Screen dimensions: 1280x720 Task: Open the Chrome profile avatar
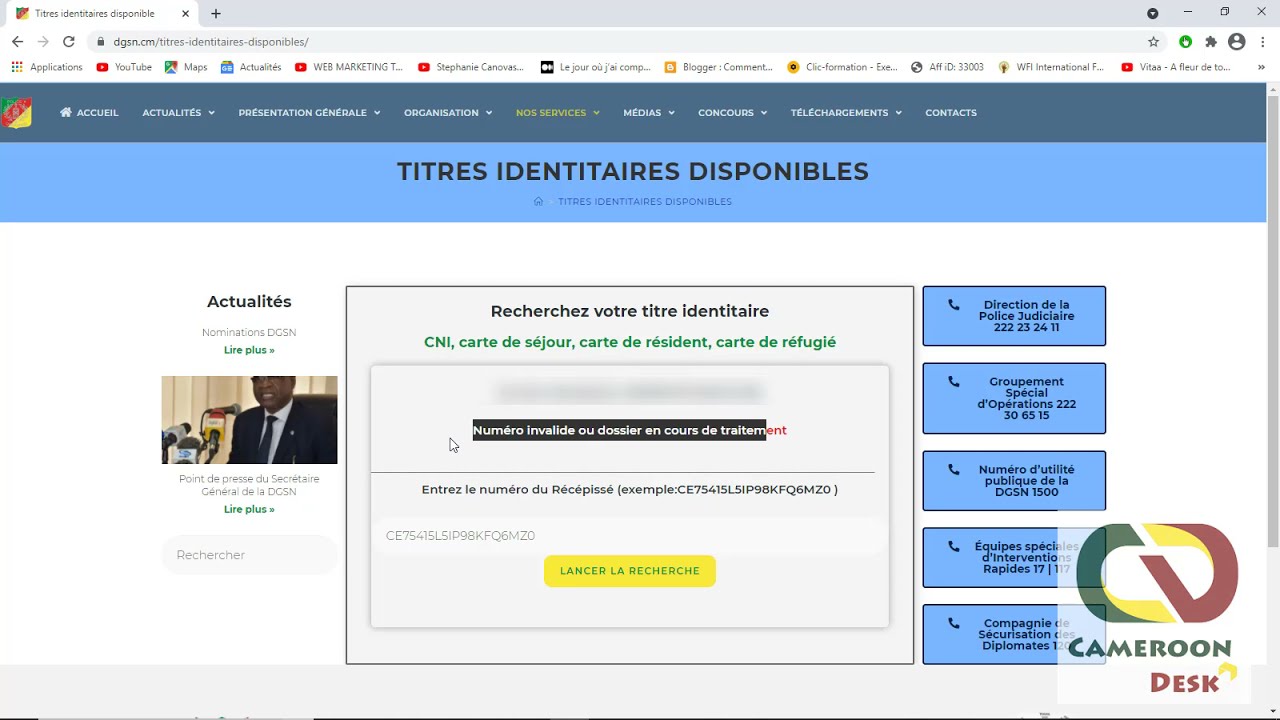[x=1237, y=42]
